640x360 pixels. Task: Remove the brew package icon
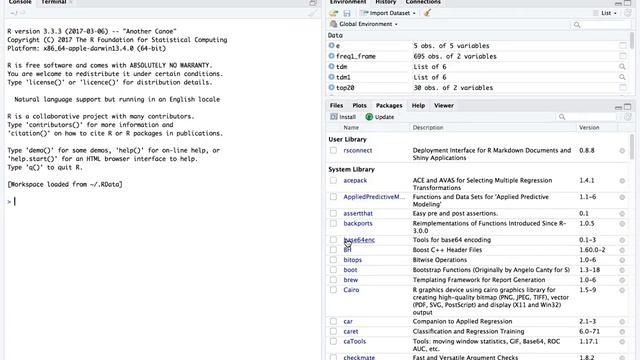click(x=622, y=280)
